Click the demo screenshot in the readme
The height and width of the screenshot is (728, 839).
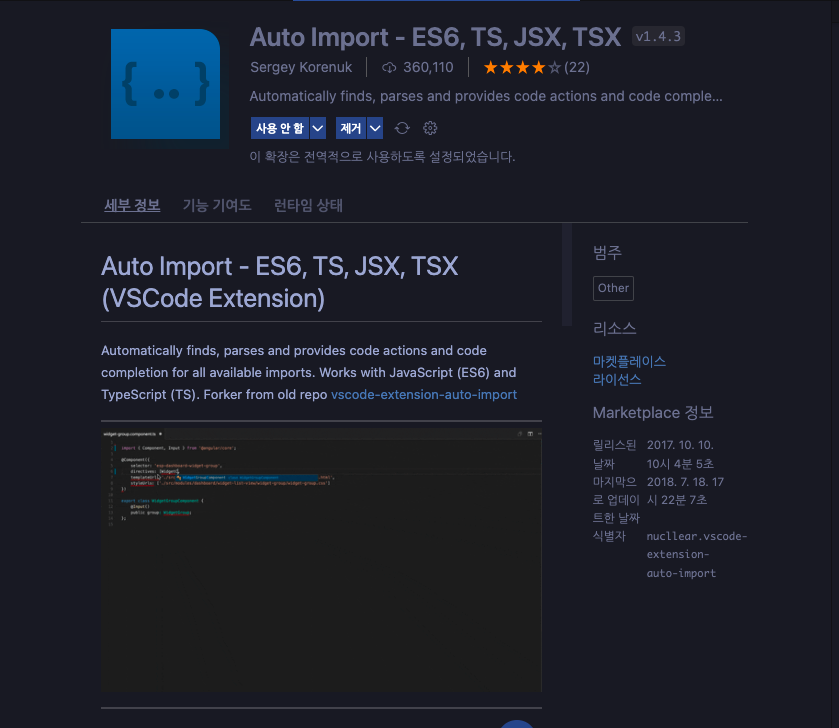point(321,560)
